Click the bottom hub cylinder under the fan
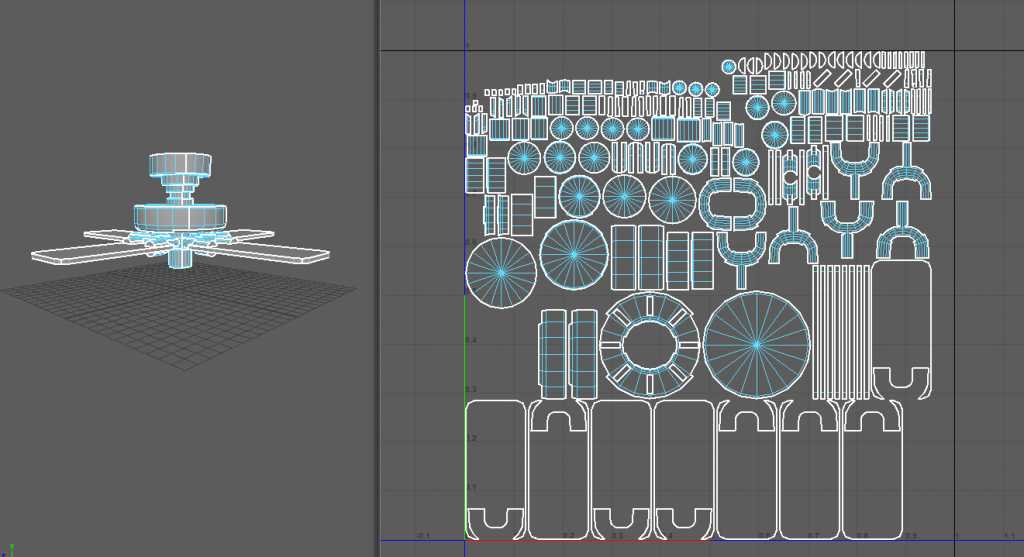 click(181, 258)
